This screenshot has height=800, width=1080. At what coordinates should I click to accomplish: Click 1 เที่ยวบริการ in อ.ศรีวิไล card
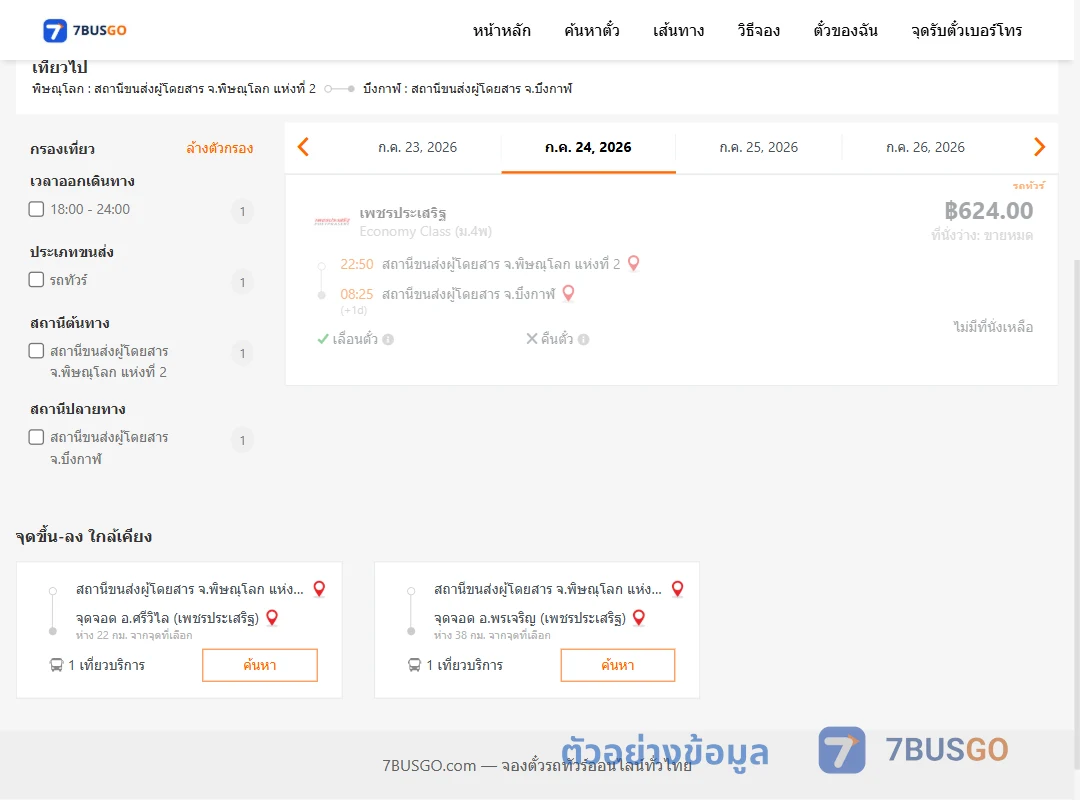click(107, 665)
